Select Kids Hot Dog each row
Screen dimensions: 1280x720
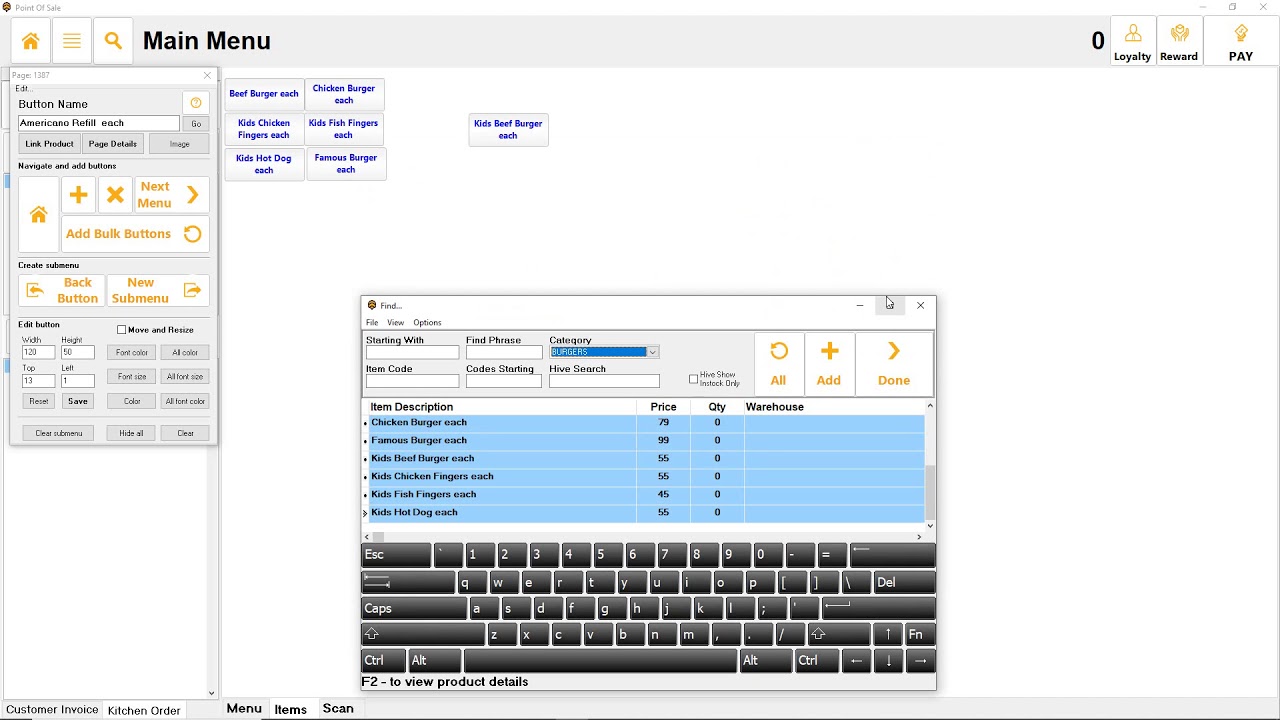(x=645, y=512)
